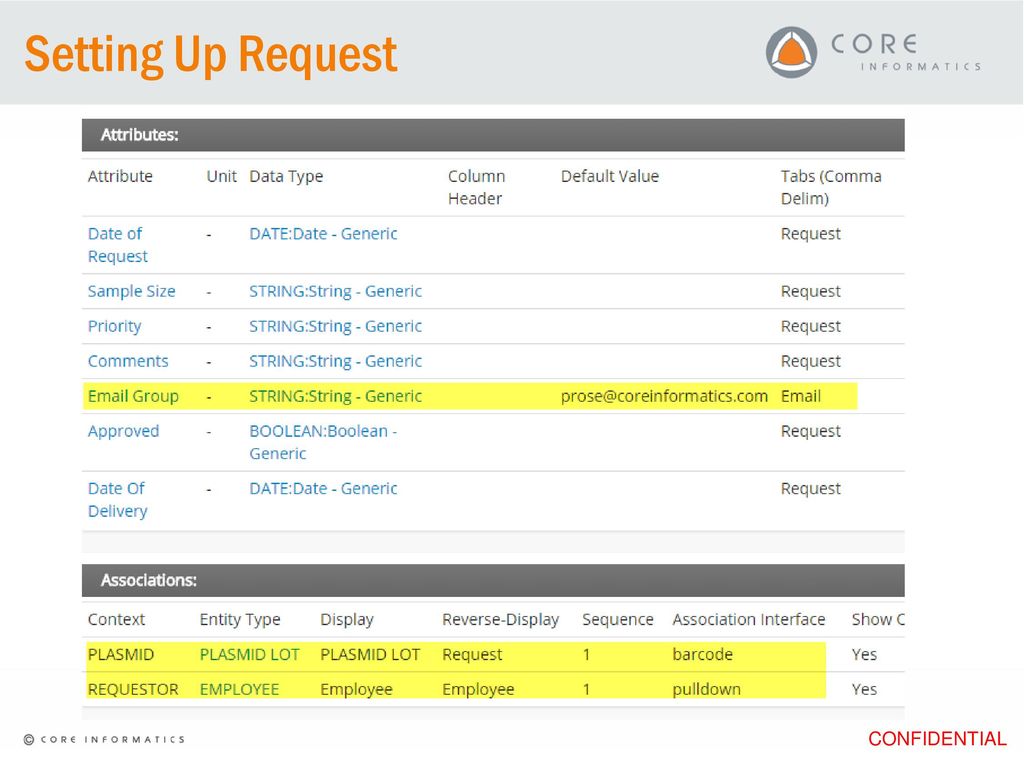Image resolution: width=1024 pixels, height=768 pixels.
Task: Click the PLASMID LOT display cell
Action: tap(370, 654)
